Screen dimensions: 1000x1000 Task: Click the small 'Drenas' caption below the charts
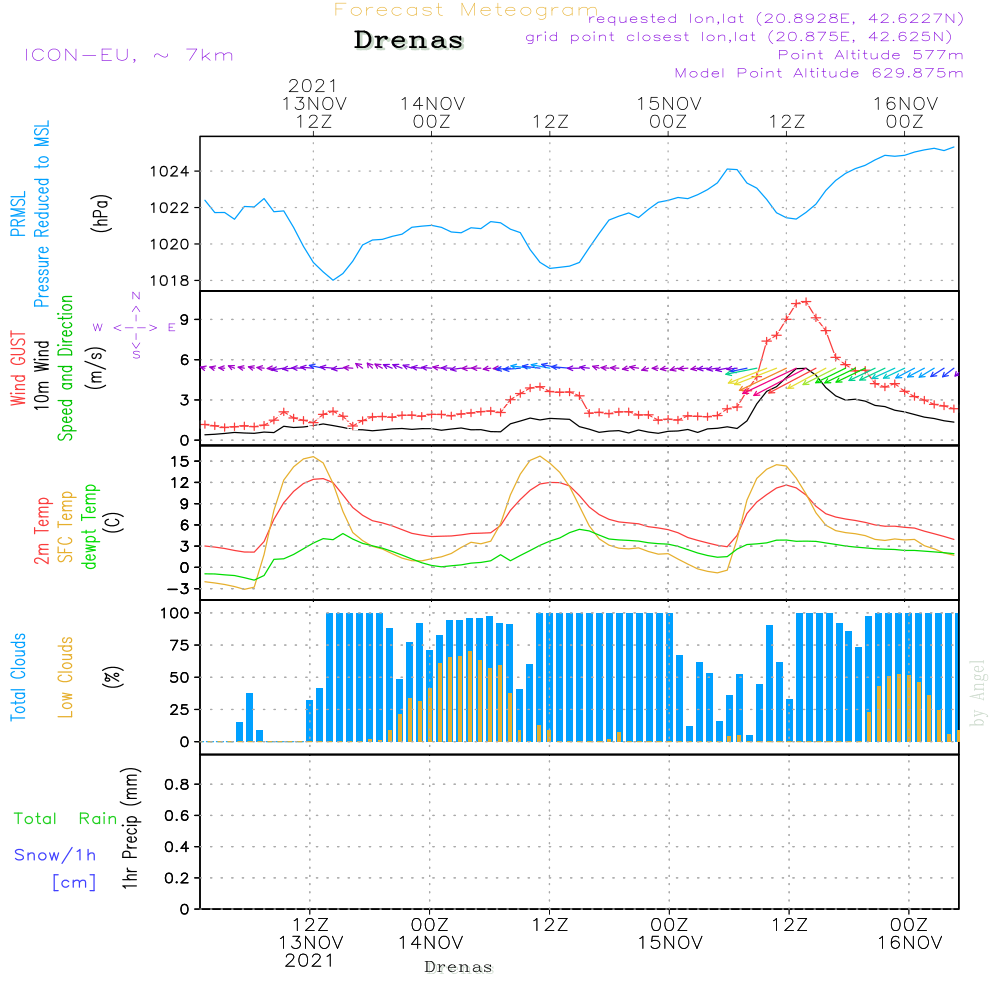pos(458,967)
